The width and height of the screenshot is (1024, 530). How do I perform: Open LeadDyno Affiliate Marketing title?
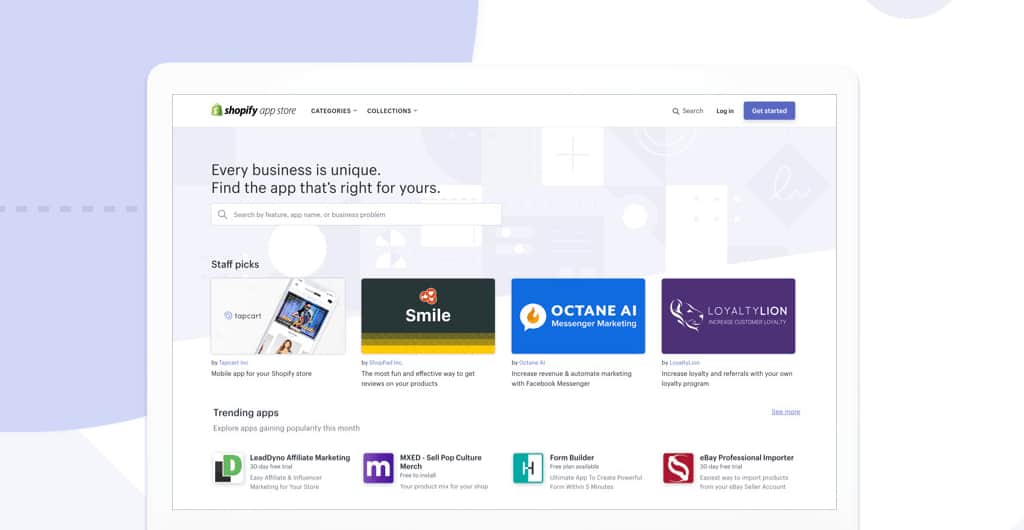pos(300,458)
